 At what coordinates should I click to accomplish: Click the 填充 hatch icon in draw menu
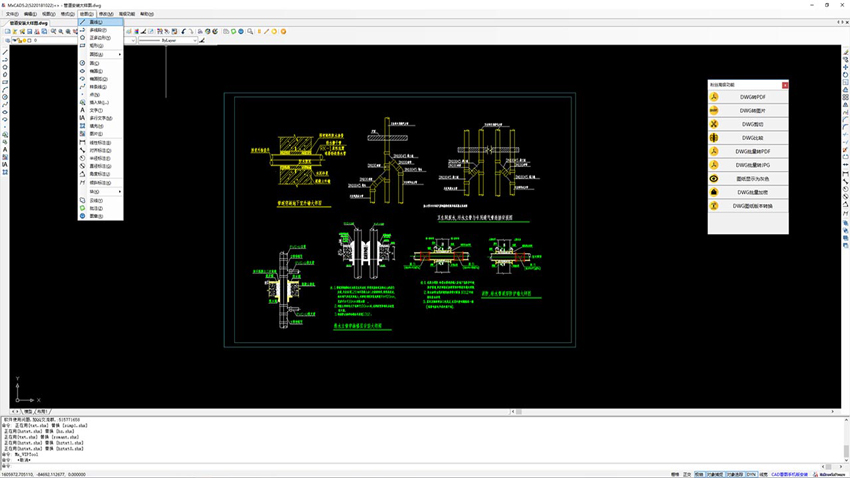coord(82,126)
